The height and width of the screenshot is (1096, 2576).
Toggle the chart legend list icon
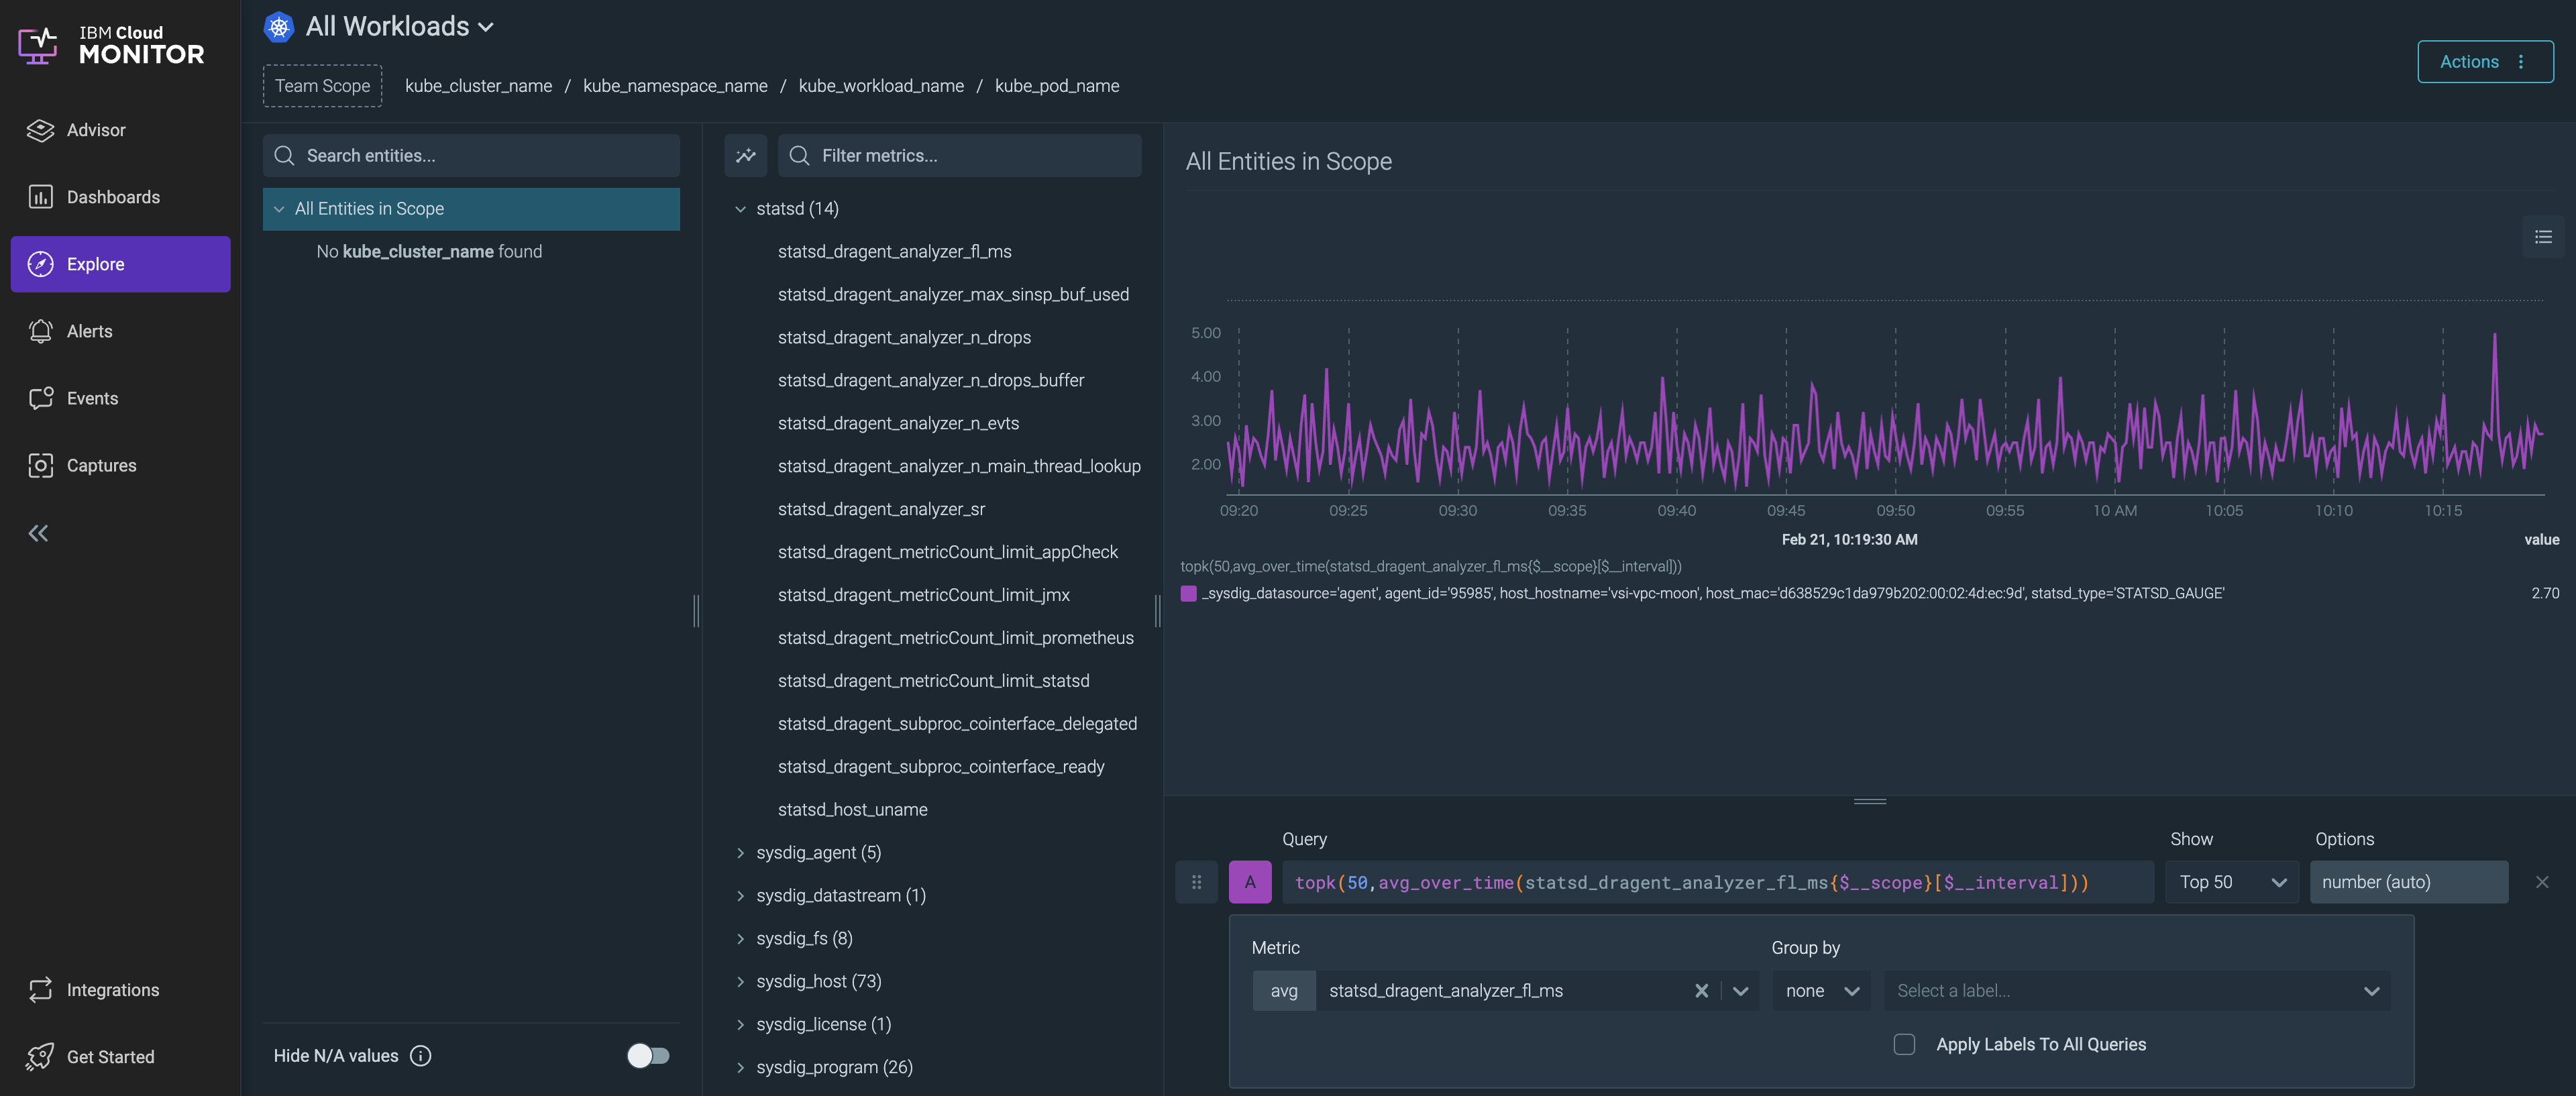pyautogui.click(x=2543, y=237)
